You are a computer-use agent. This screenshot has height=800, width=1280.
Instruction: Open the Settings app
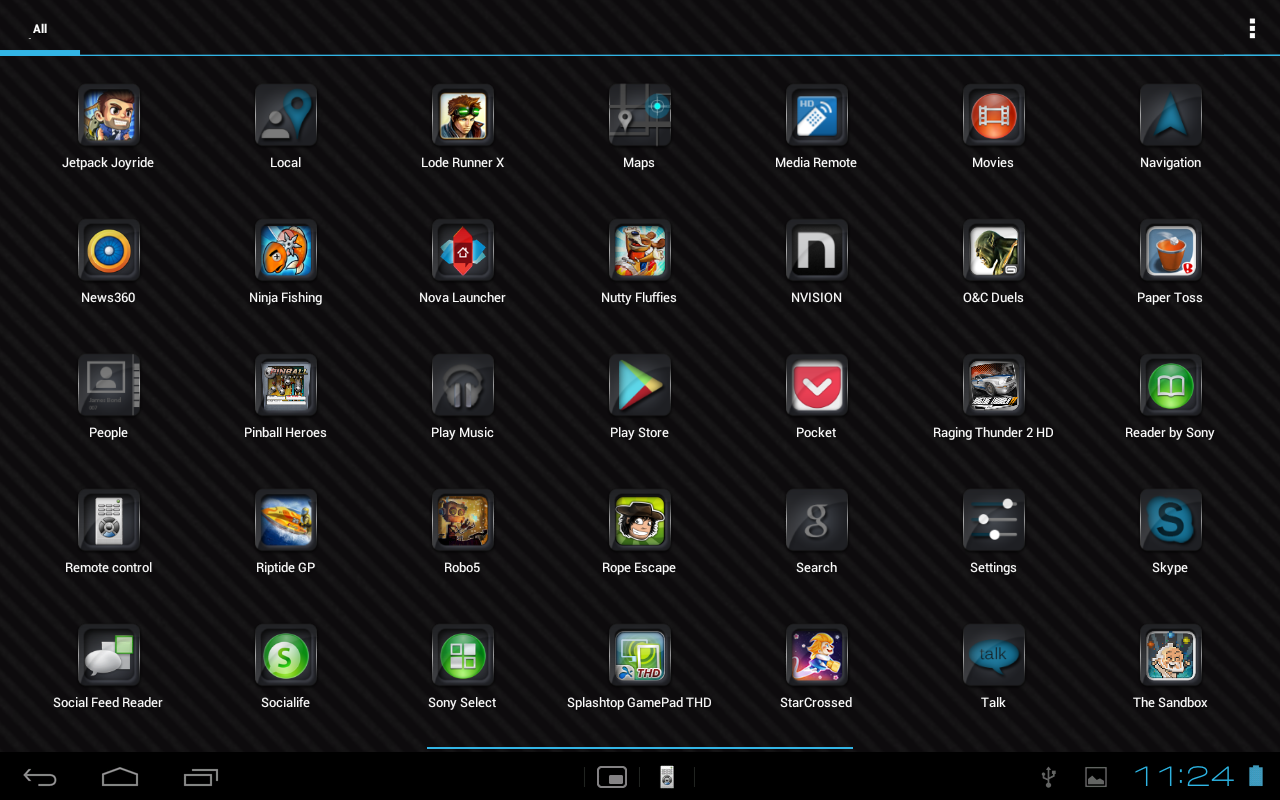[993, 520]
